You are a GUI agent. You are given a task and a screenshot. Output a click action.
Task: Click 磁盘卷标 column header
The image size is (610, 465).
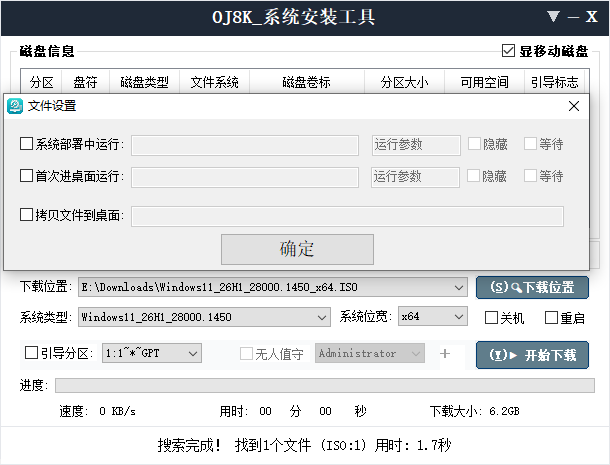coord(307,82)
